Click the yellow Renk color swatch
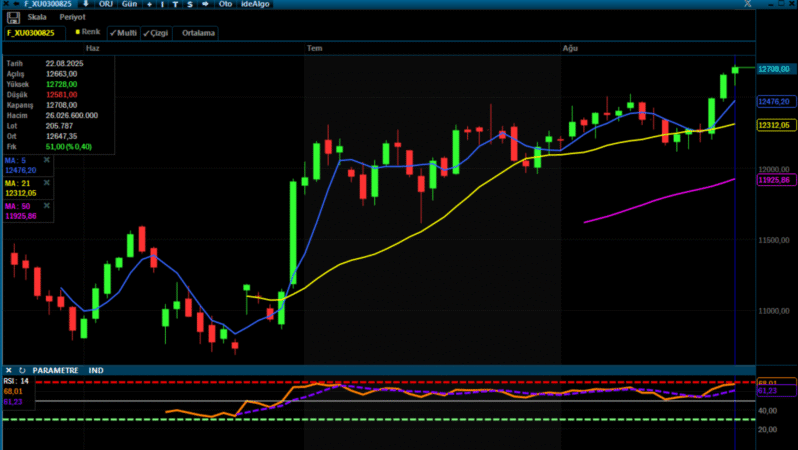Screen dimensions: 798x450 coord(77,32)
